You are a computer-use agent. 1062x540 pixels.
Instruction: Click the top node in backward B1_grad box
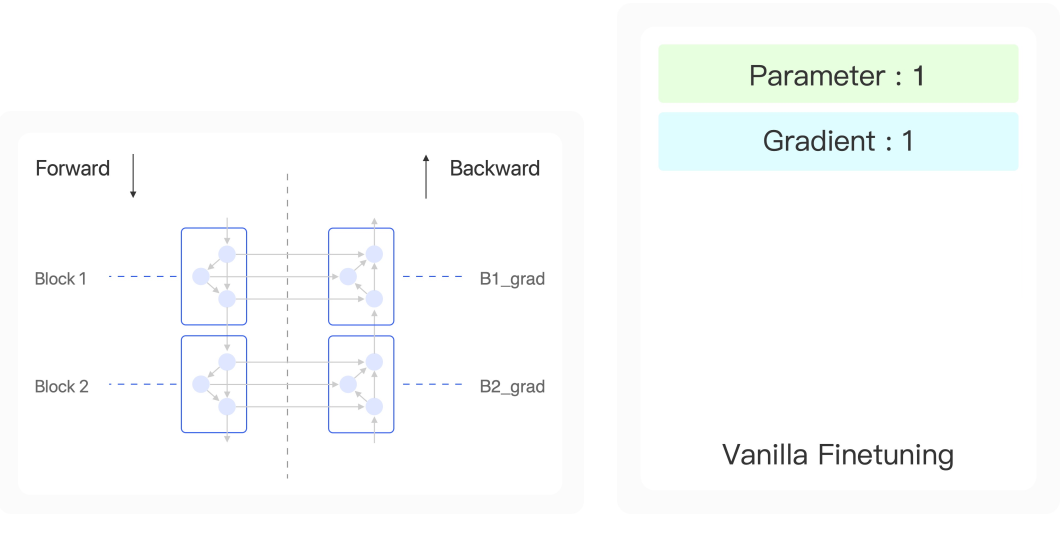[374, 254]
